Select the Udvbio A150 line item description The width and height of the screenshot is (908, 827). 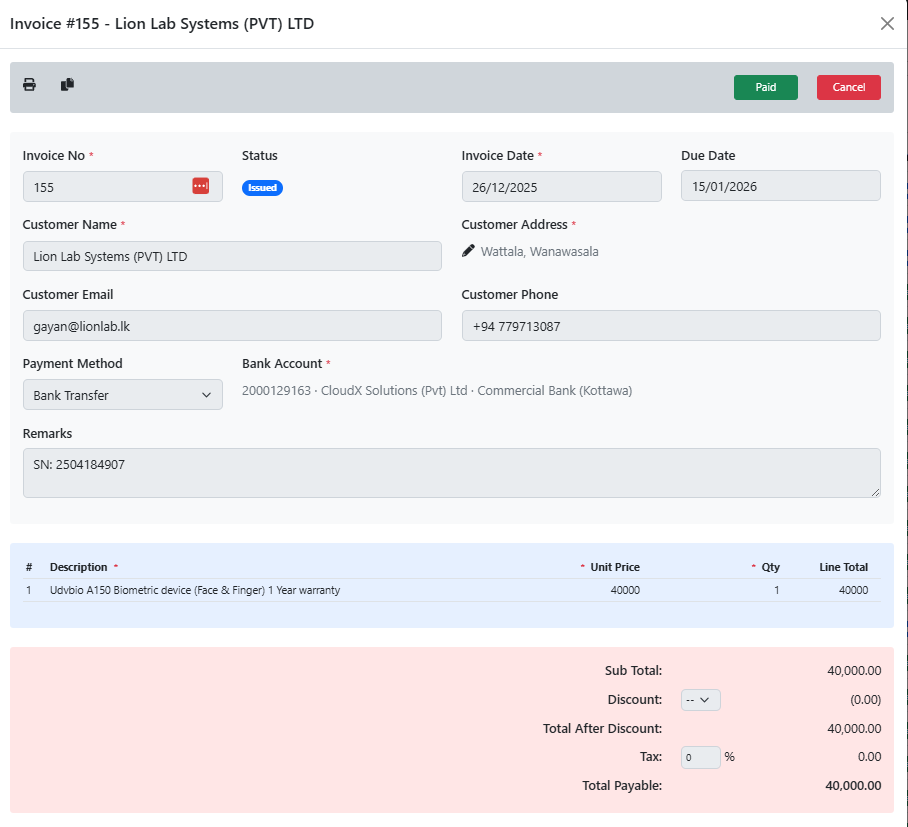pos(196,590)
